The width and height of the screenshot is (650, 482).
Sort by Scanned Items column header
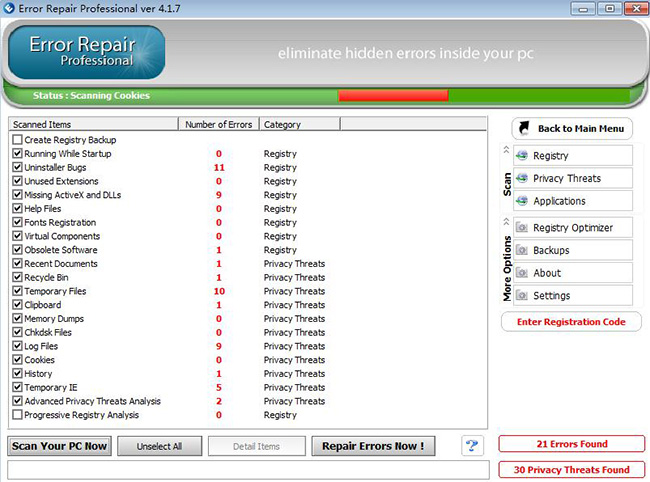(x=93, y=124)
